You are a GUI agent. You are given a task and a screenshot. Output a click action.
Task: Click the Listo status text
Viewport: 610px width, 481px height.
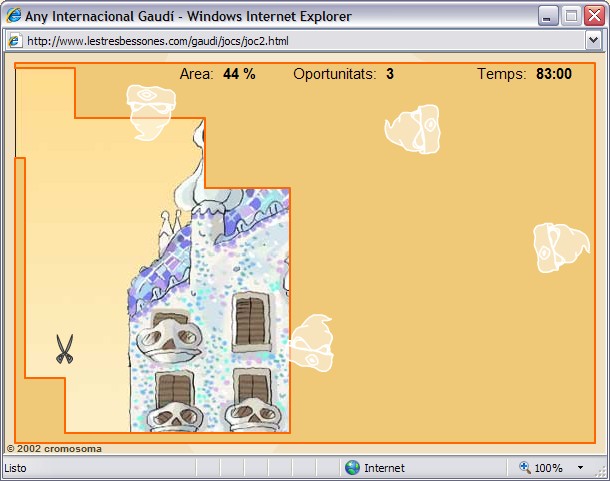pos(16,468)
